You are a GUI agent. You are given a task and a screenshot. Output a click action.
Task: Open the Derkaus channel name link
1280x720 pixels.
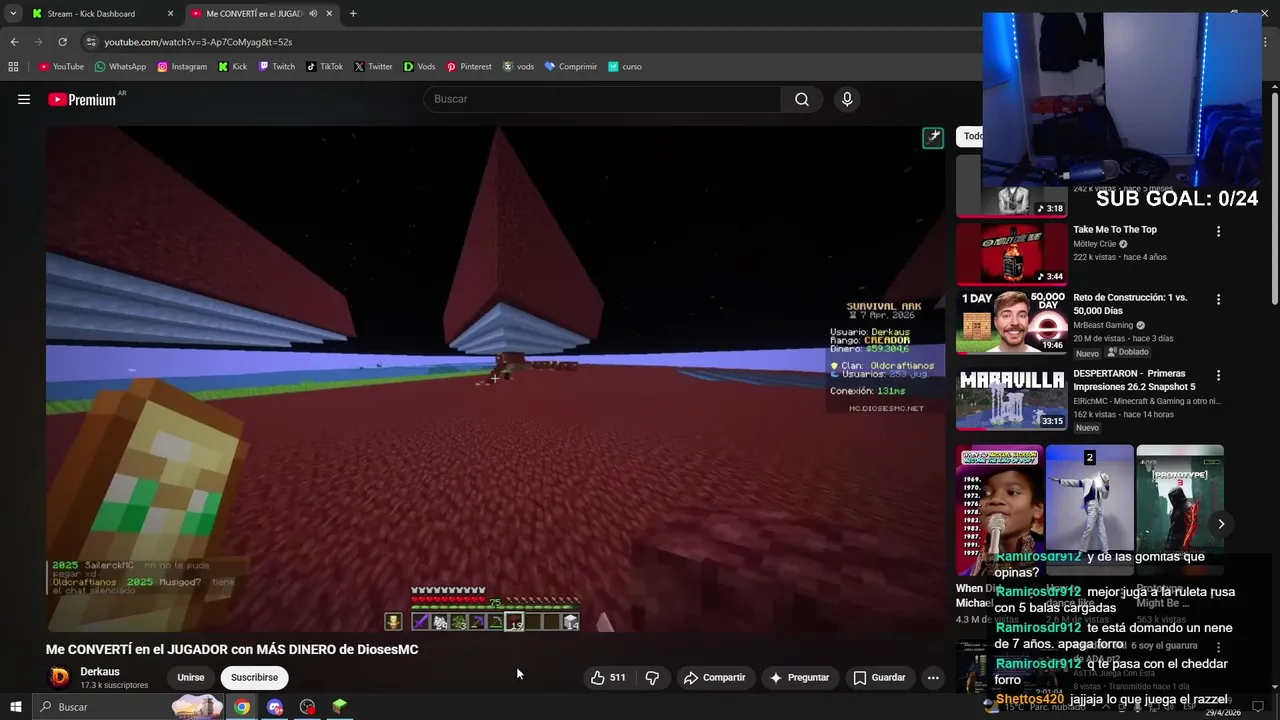(100, 672)
